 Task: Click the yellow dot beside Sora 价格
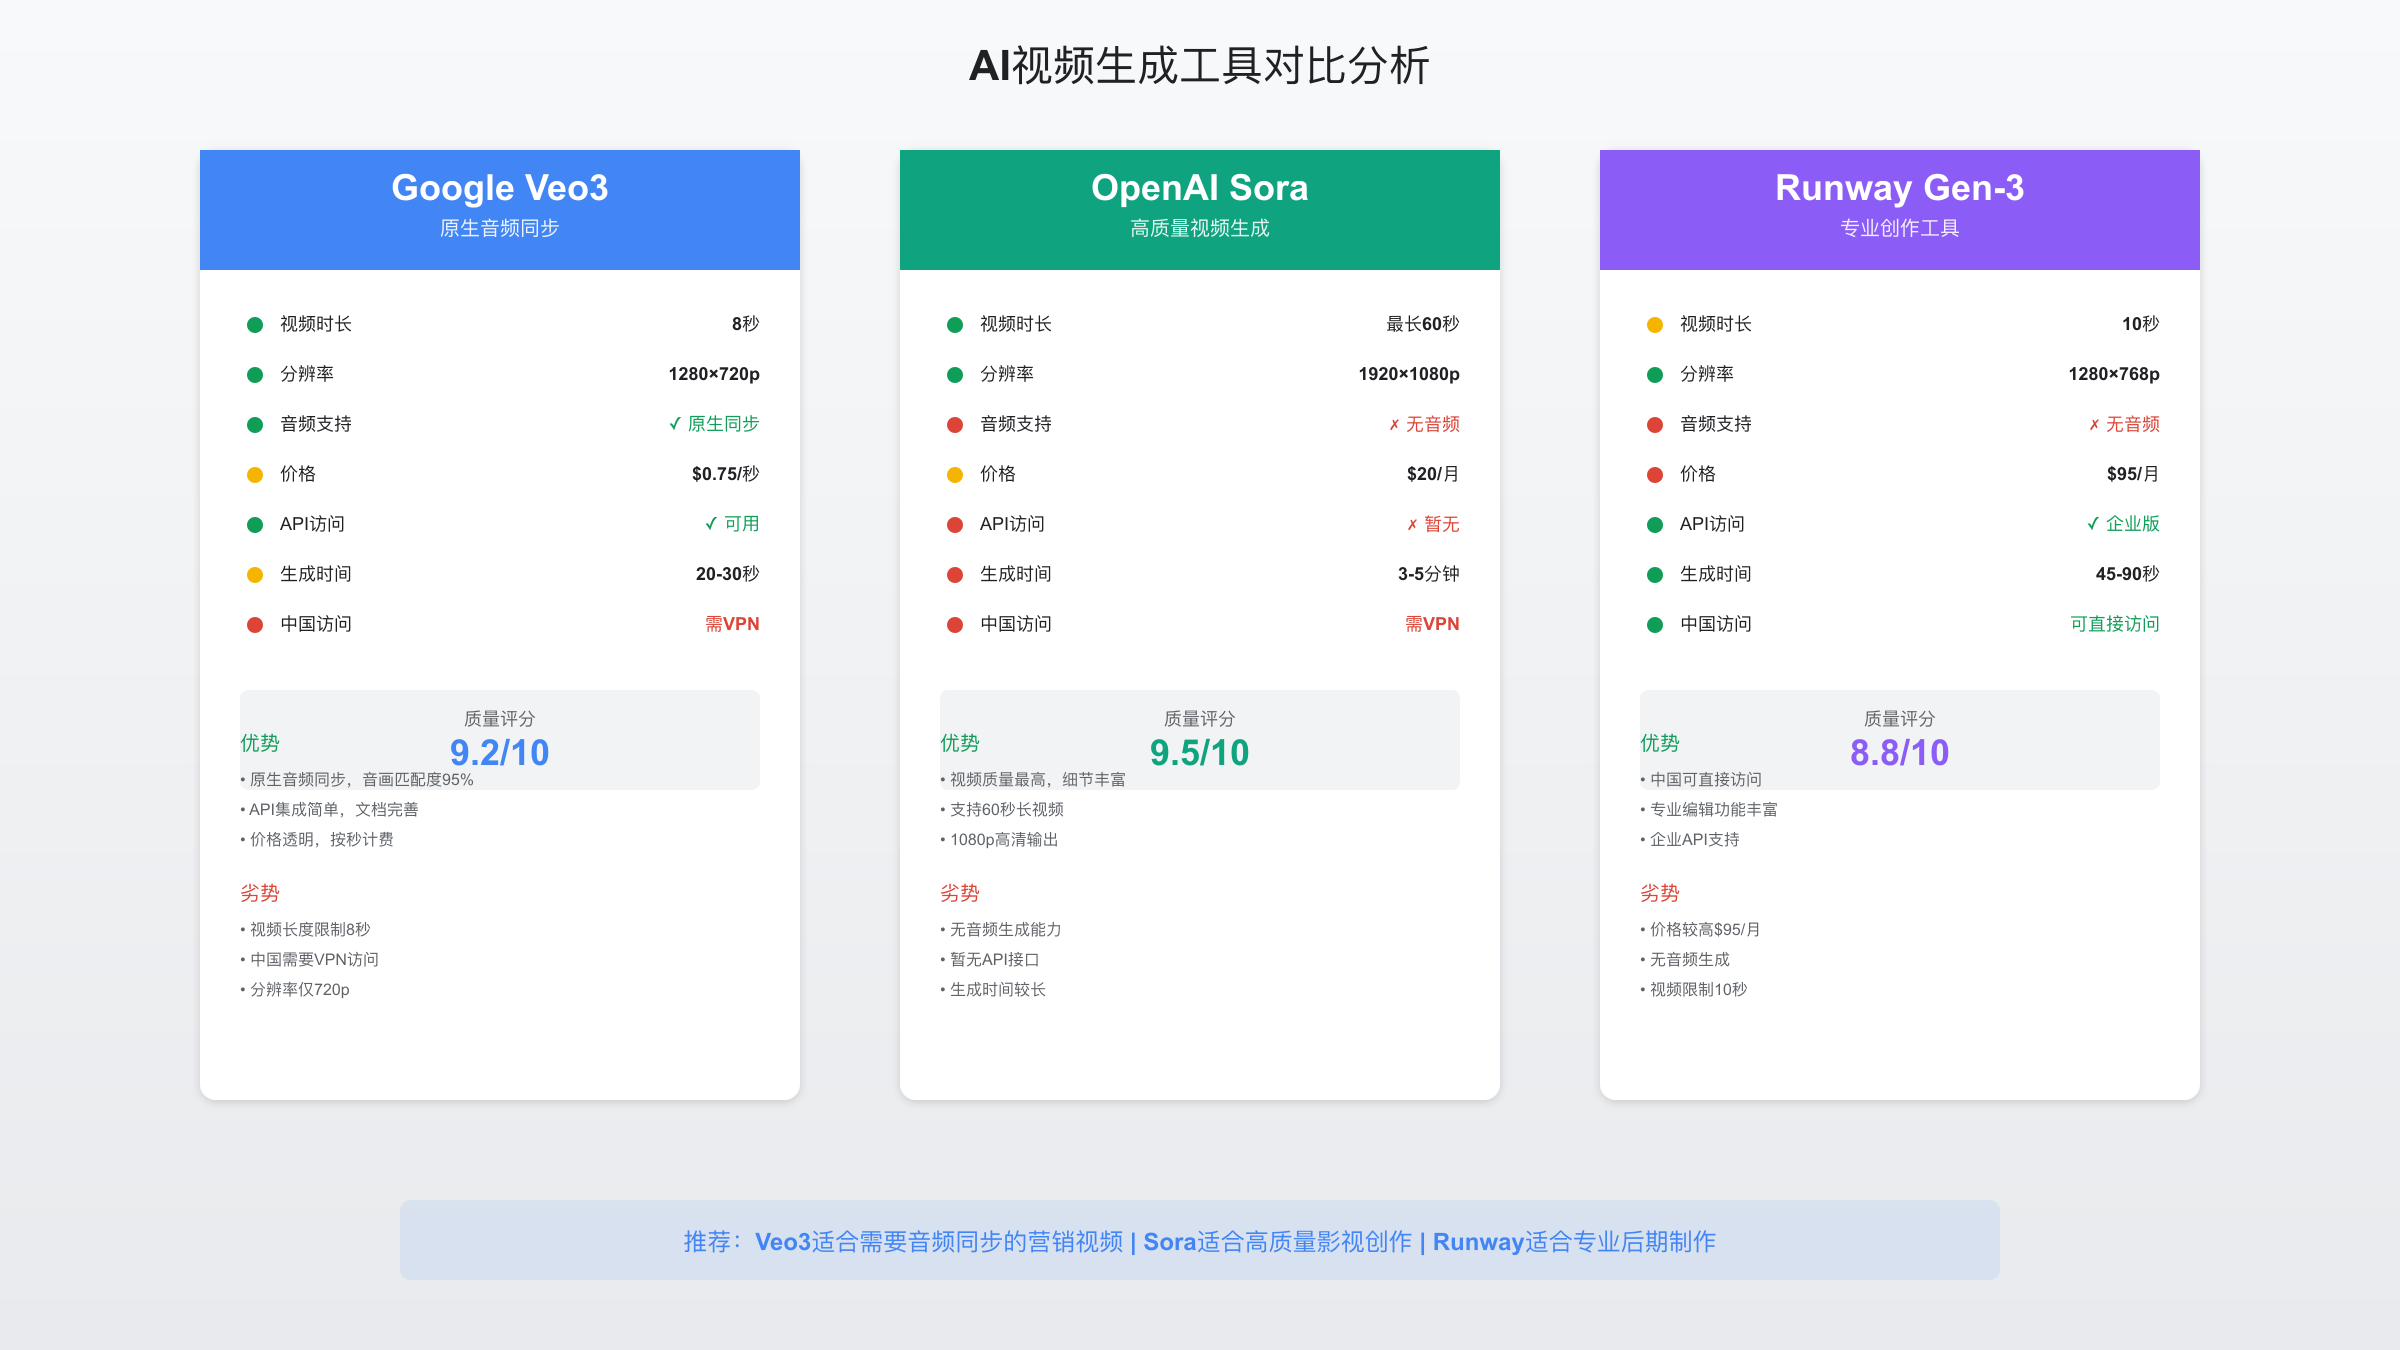click(955, 475)
